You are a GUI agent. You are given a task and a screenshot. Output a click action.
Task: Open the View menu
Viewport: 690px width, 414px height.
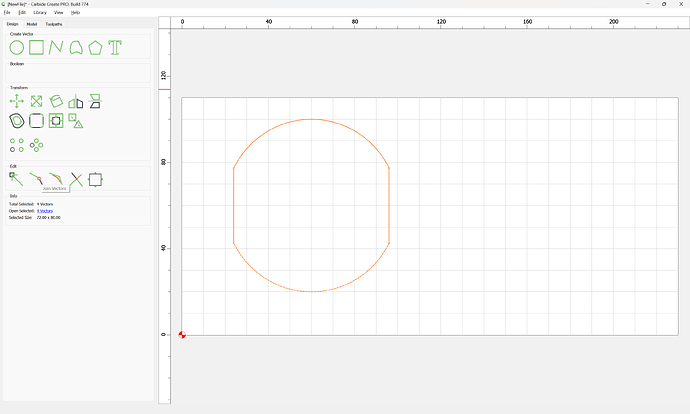click(x=59, y=13)
